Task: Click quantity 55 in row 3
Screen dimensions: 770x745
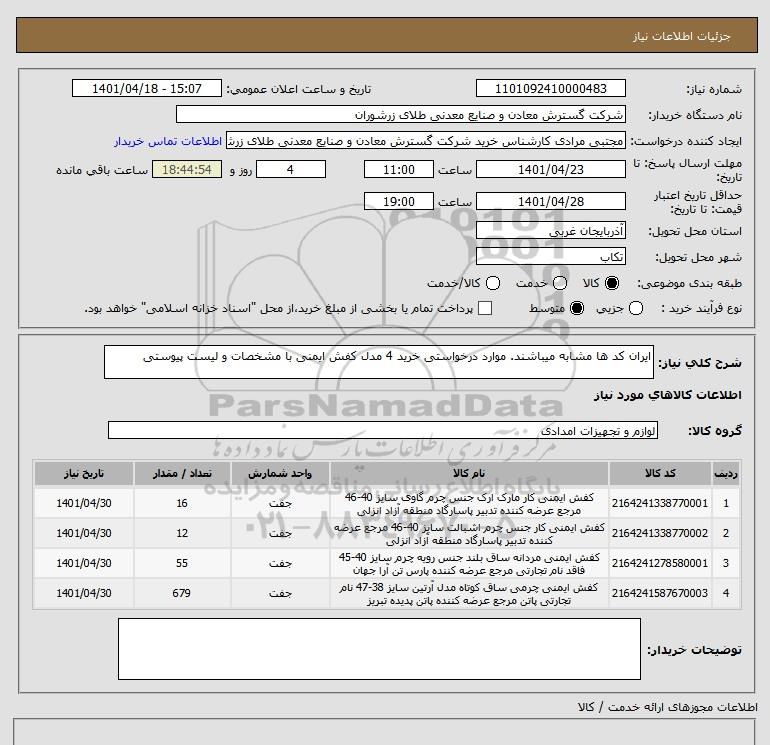Action: pos(182,563)
